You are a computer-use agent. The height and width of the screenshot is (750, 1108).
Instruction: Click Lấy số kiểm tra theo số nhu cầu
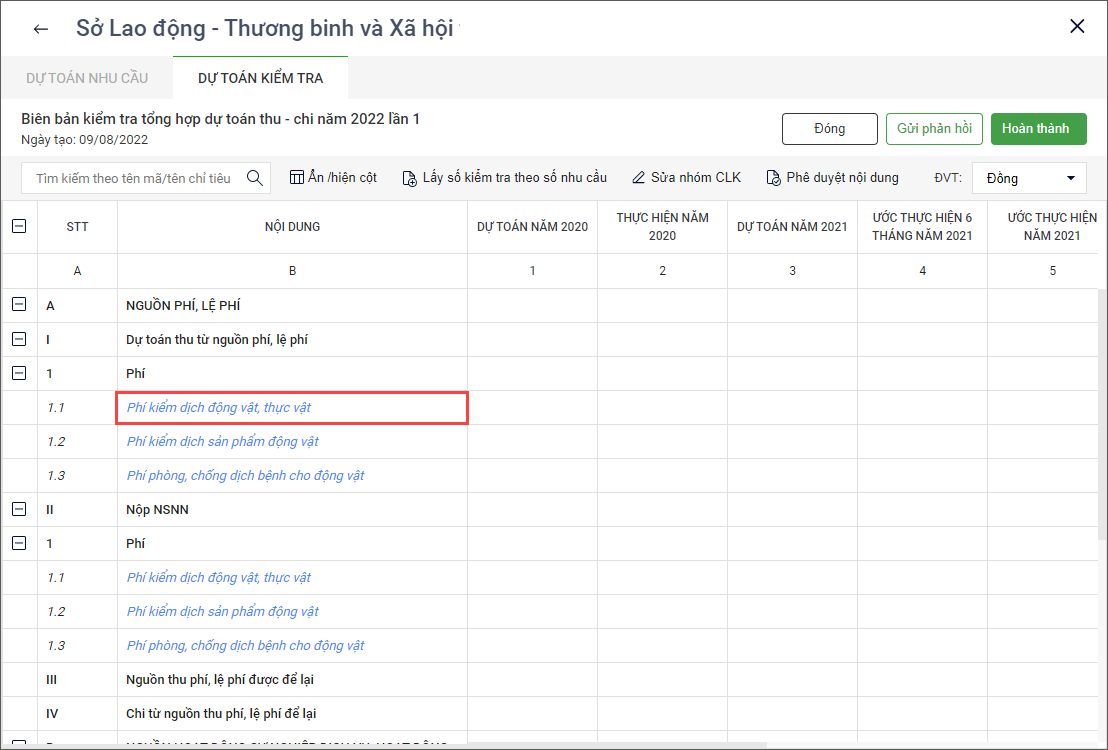click(504, 178)
